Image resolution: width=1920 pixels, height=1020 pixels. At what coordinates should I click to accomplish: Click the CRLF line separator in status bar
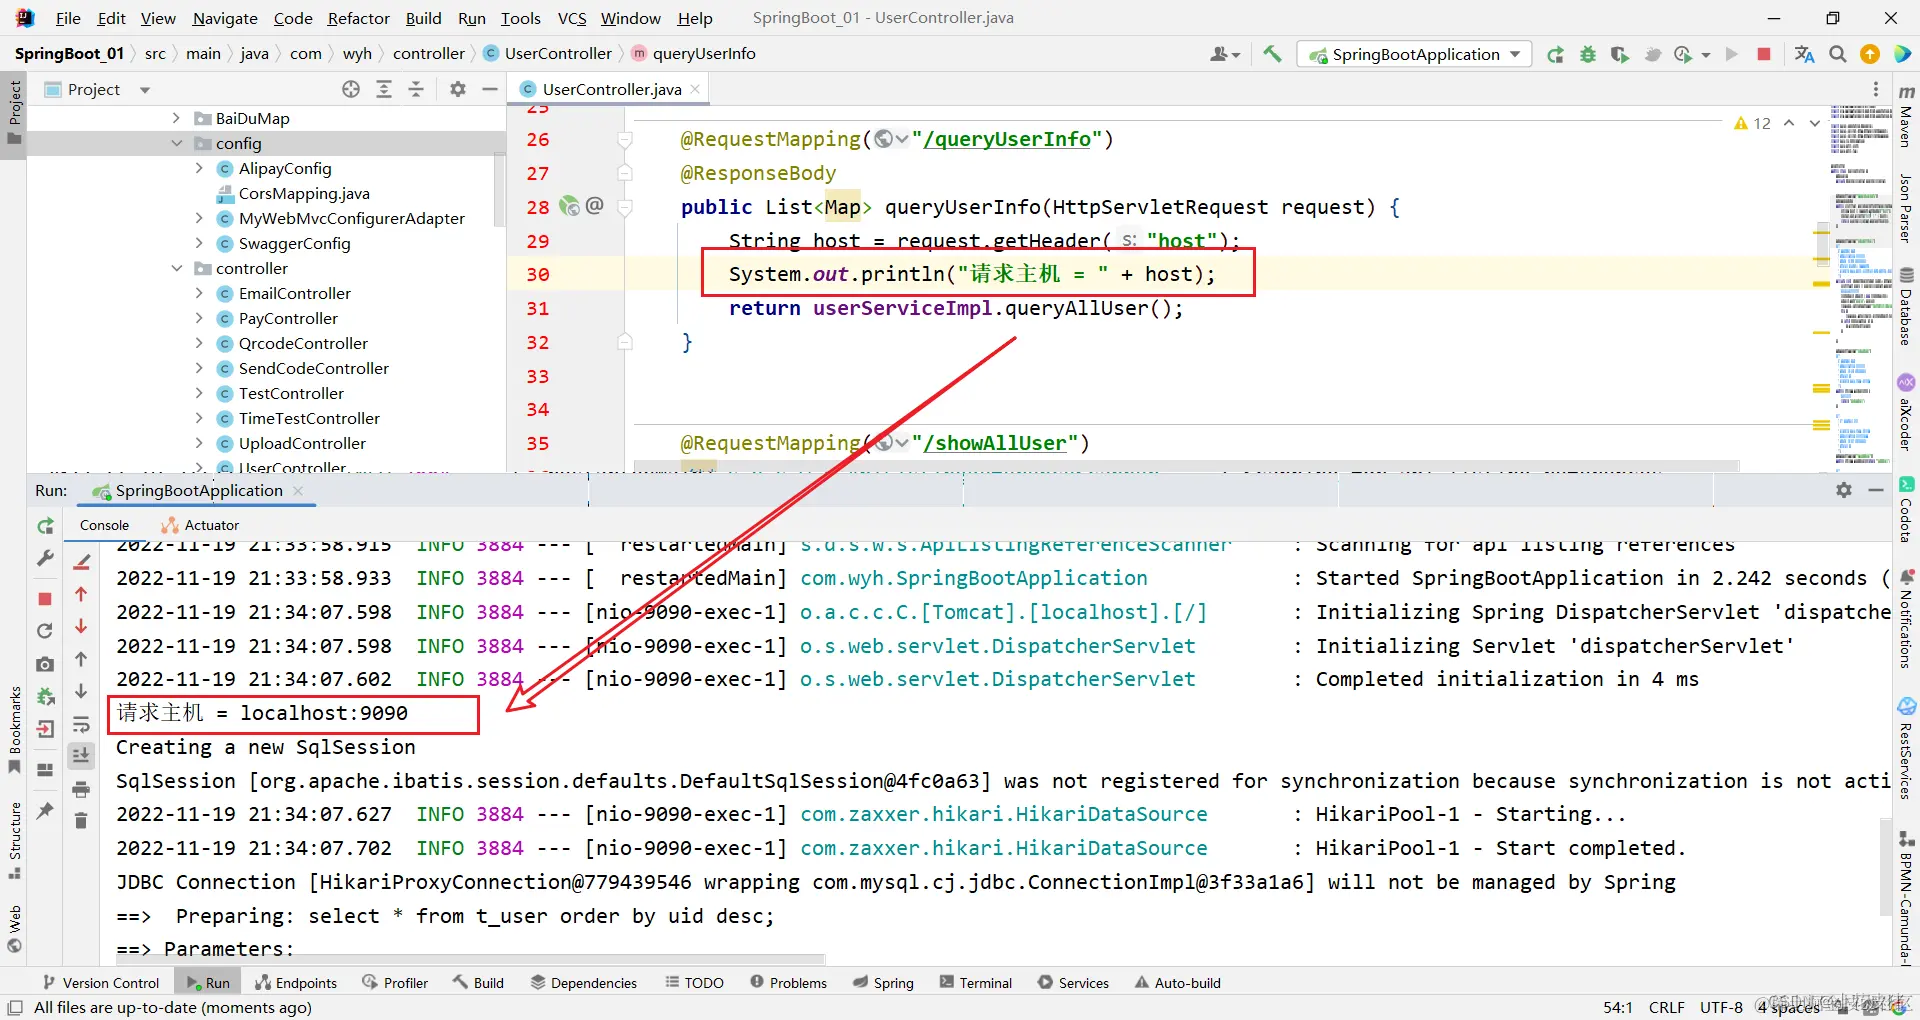[1667, 1008]
